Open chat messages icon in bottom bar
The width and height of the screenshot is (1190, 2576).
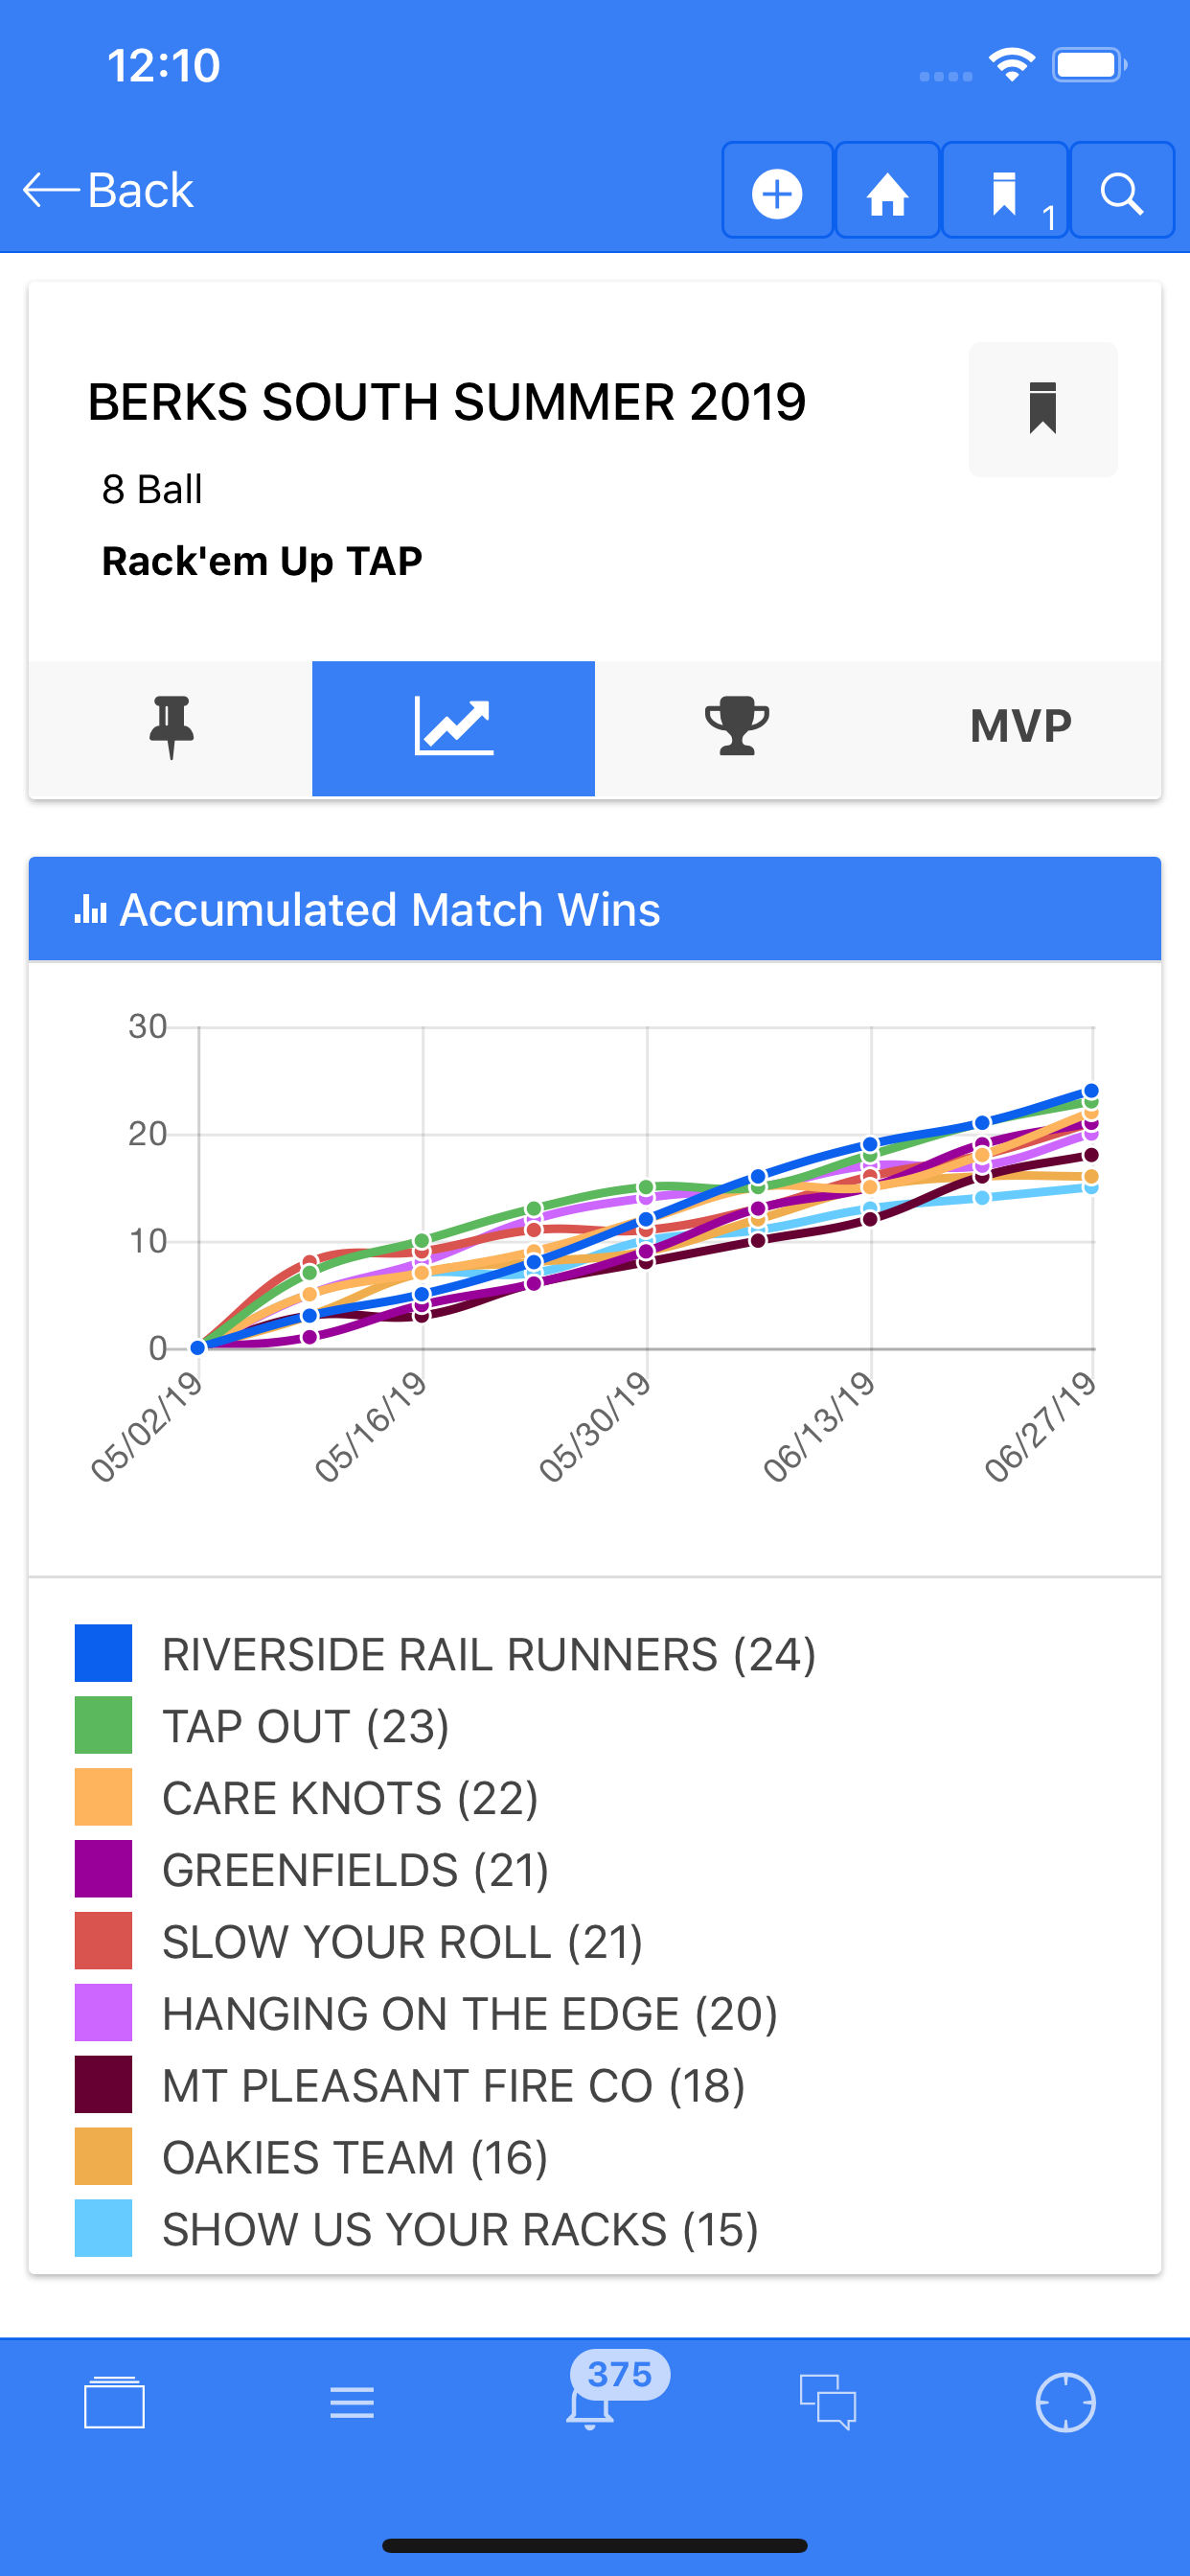tap(828, 2402)
